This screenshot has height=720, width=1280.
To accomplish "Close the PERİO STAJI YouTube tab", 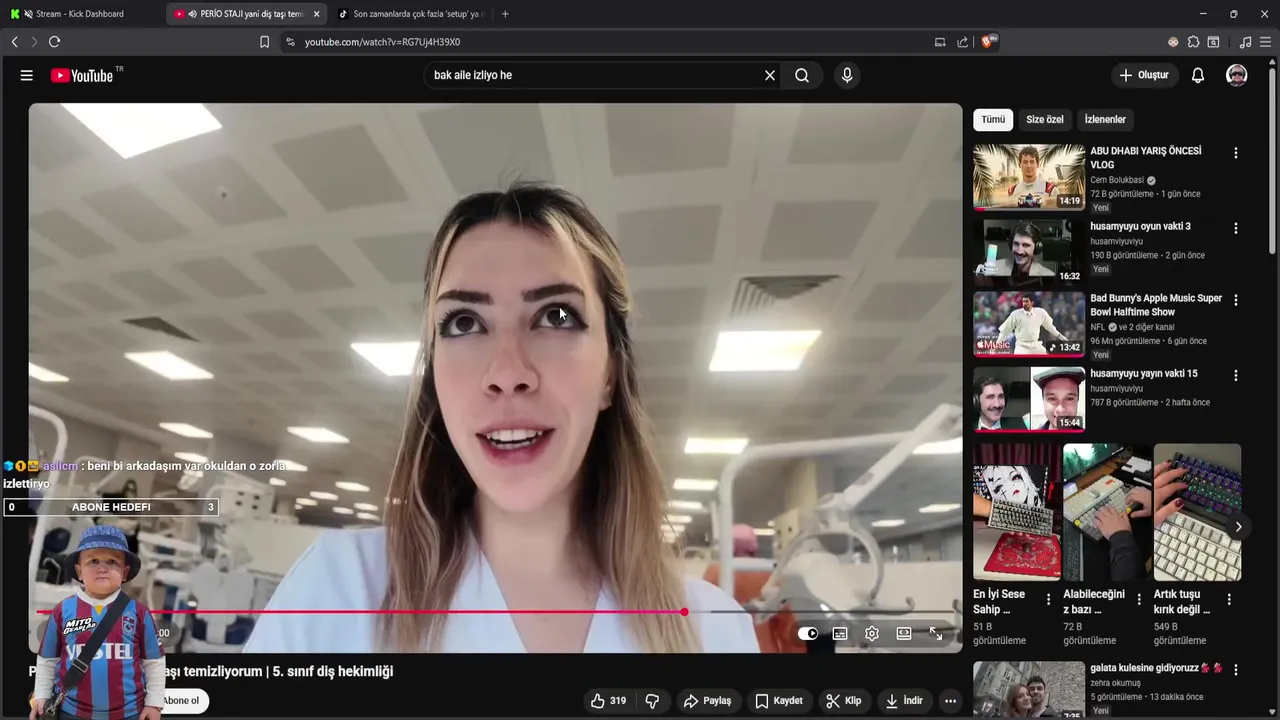I will (x=316, y=14).
